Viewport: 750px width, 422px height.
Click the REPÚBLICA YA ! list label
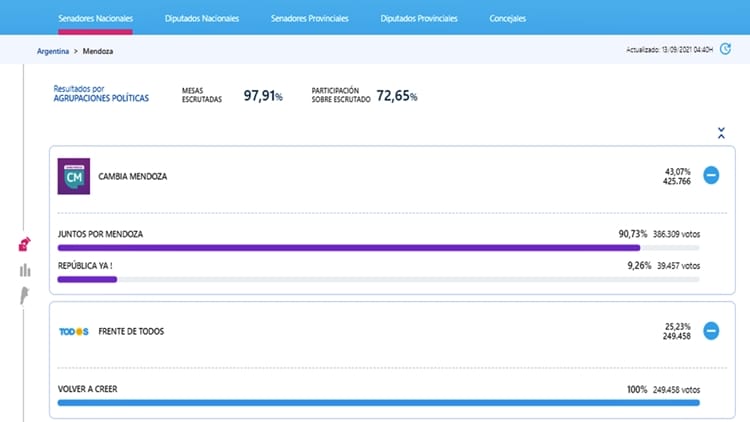(85, 266)
